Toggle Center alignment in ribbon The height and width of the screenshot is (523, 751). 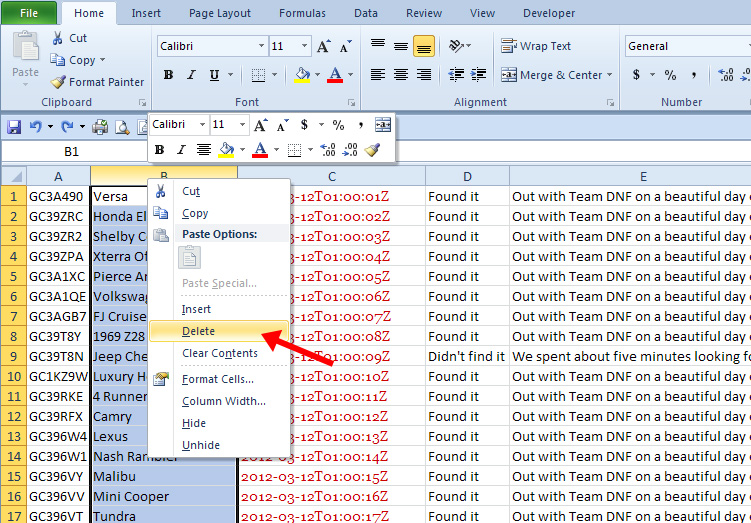pyautogui.click(x=401, y=75)
